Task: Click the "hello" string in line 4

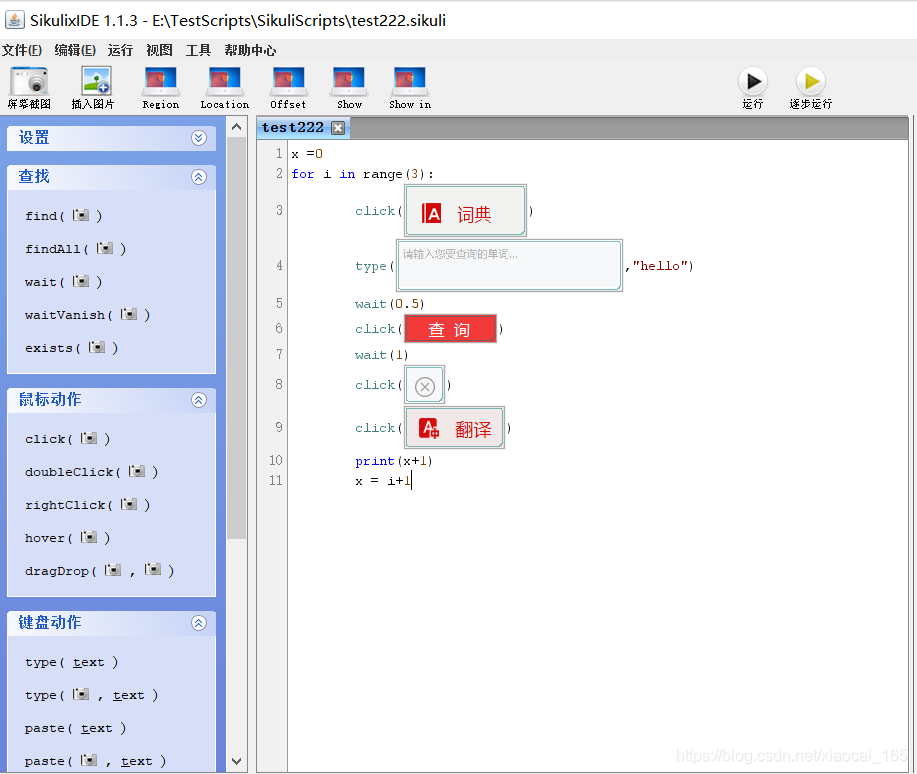Action: coord(660,266)
